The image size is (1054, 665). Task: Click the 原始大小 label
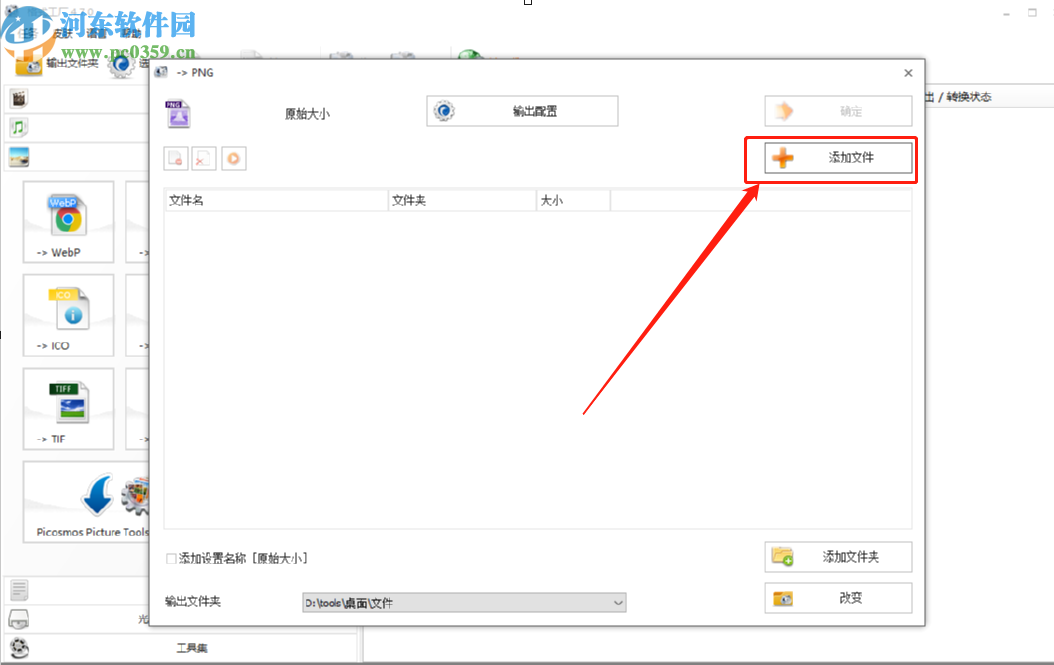point(307,114)
